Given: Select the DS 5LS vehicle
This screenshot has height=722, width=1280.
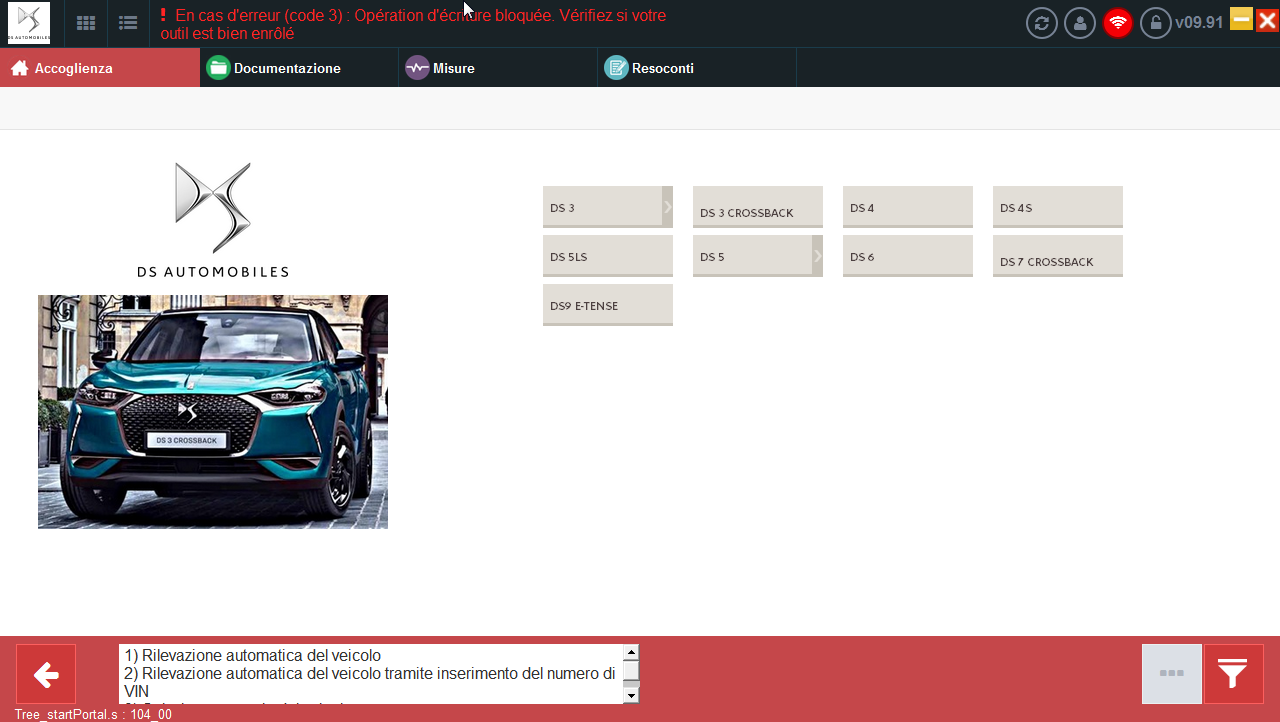Looking at the screenshot, I should [x=608, y=256].
